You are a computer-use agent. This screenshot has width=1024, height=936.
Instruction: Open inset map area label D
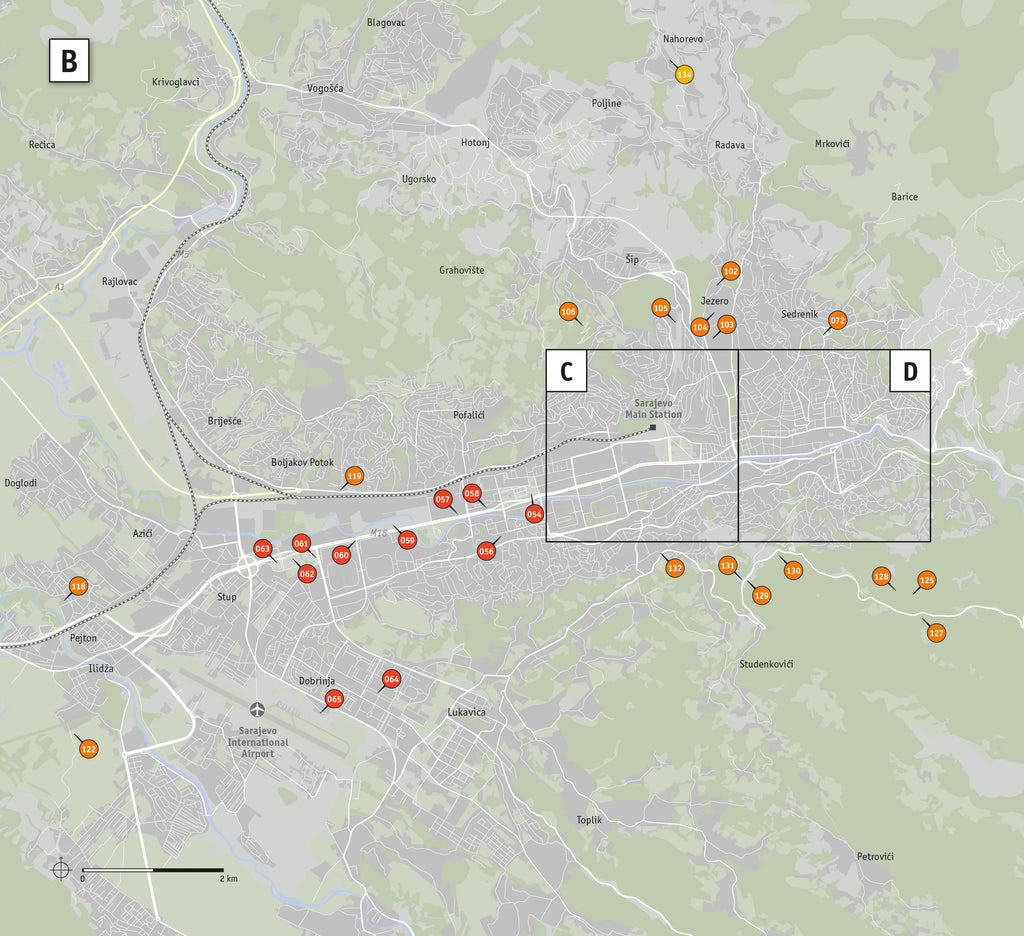tap(909, 371)
